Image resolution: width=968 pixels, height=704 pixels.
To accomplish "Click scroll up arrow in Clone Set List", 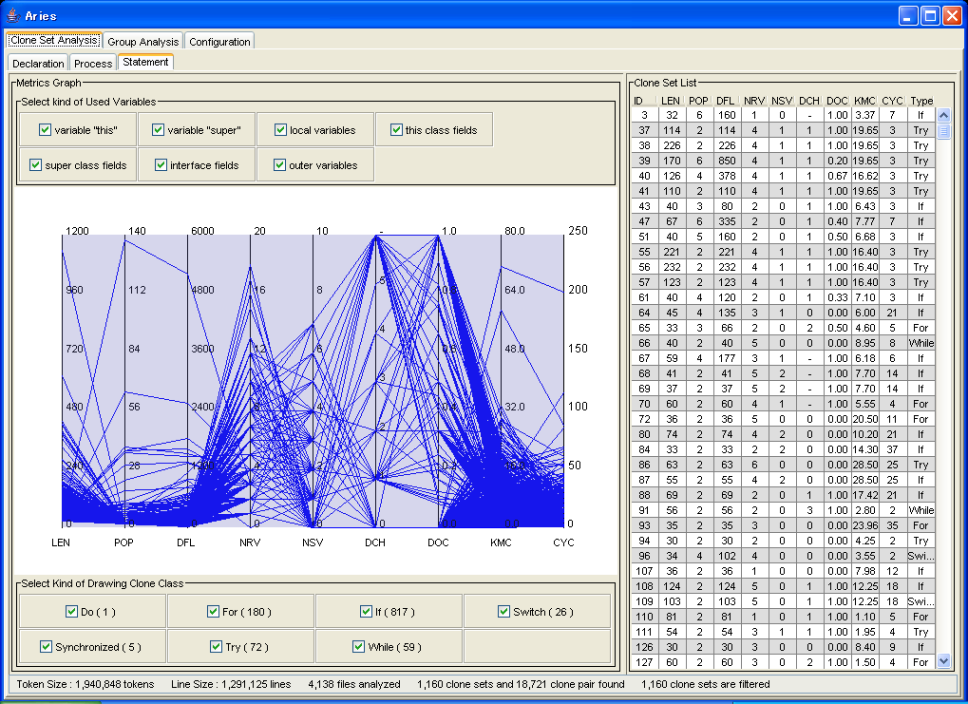I will tap(943, 115).
